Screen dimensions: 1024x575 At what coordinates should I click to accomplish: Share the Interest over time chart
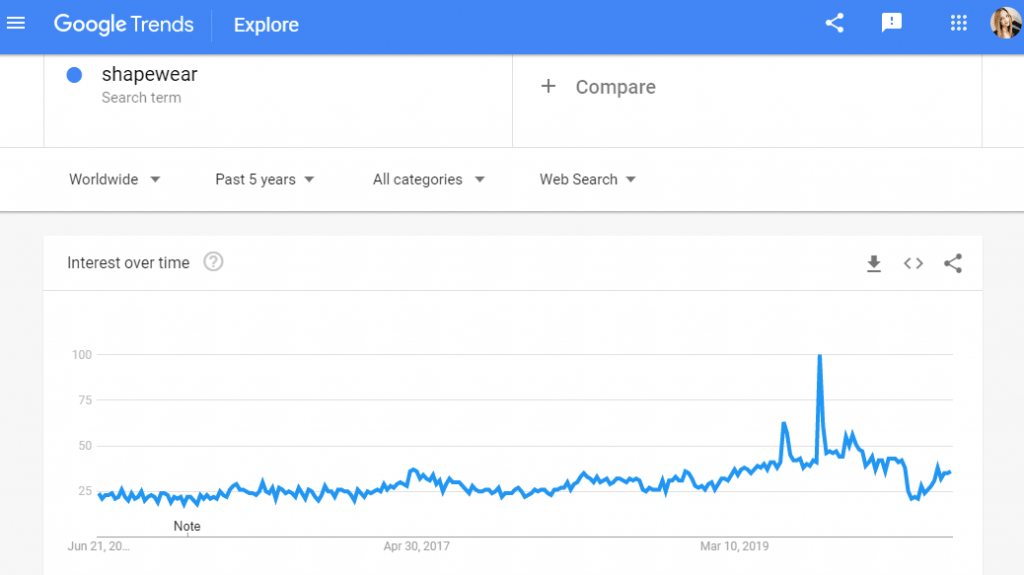[953, 263]
